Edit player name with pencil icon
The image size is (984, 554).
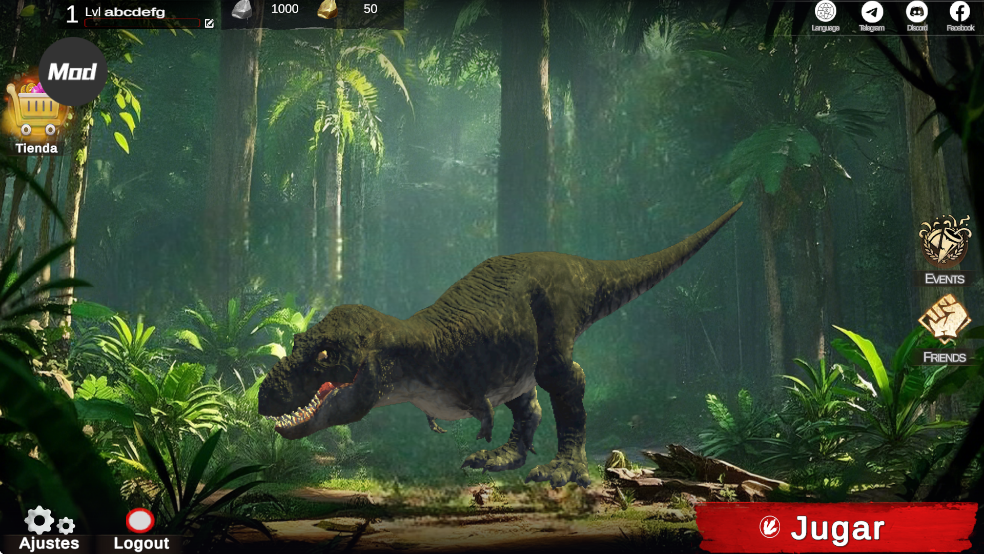pyautogui.click(x=209, y=23)
